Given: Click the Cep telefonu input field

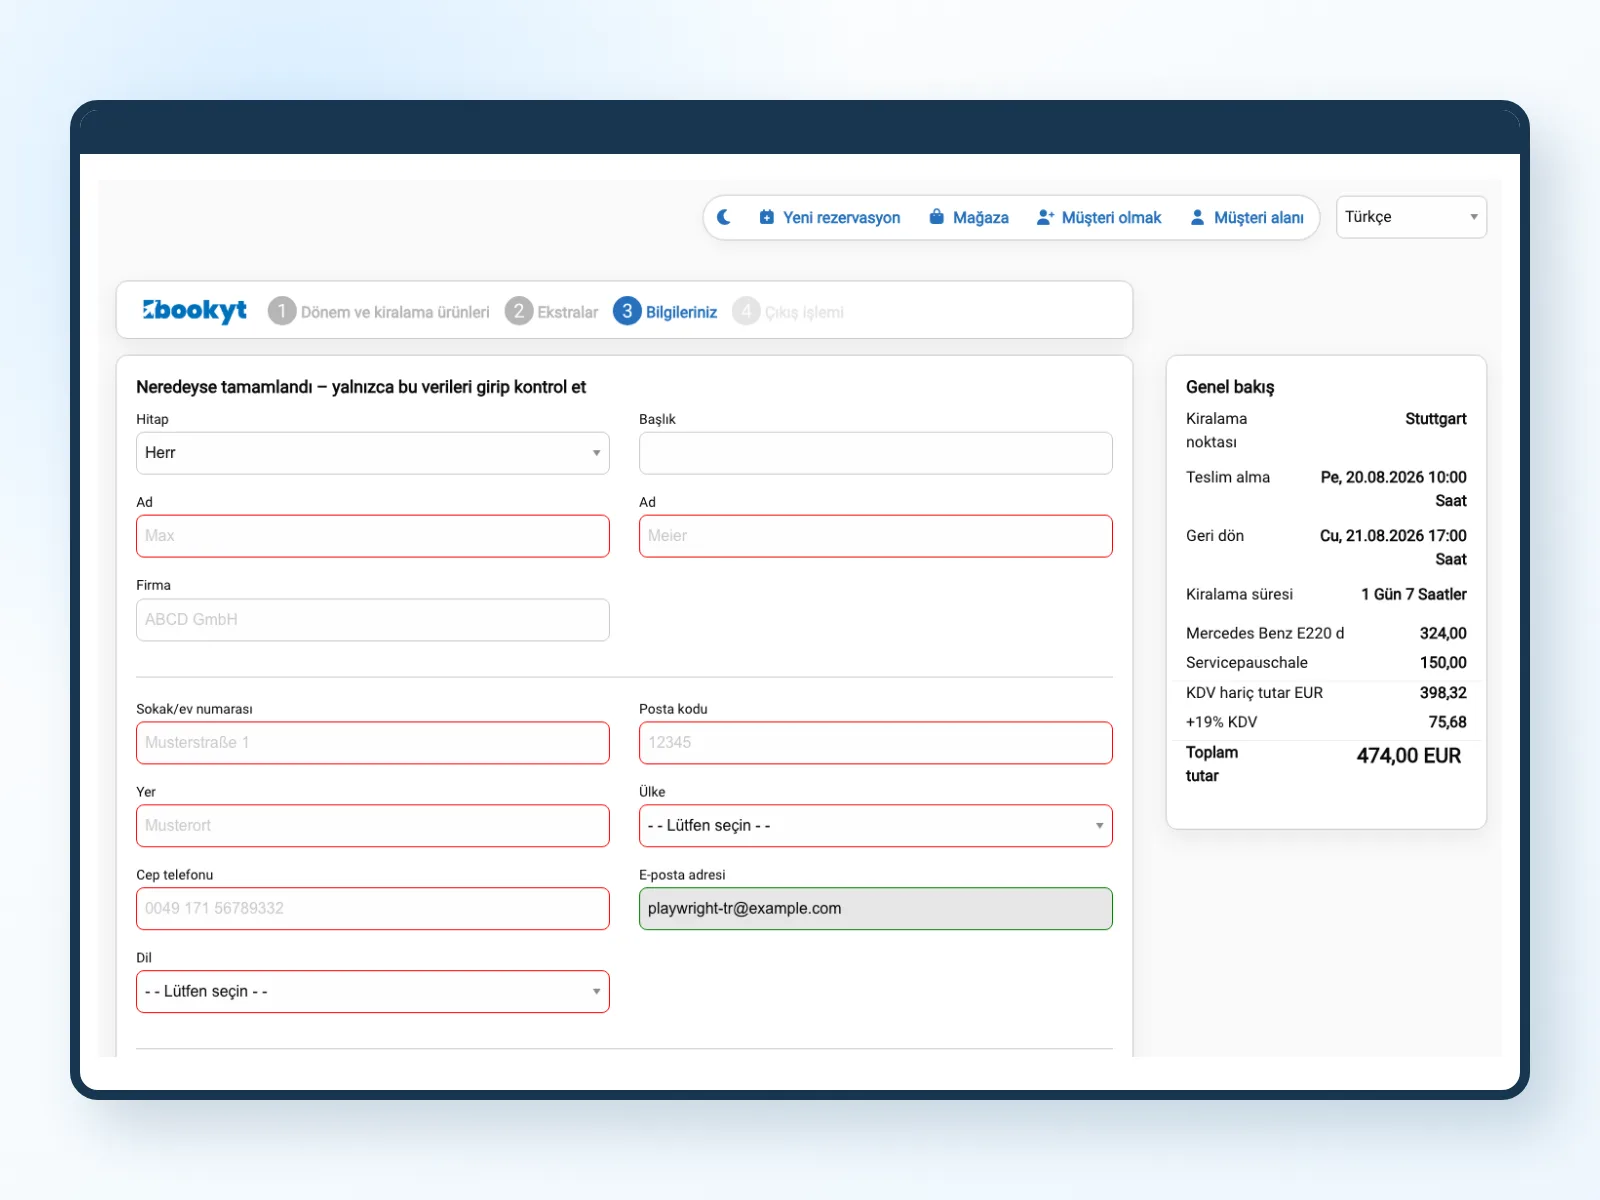Looking at the screenshot, I should 373,909.
